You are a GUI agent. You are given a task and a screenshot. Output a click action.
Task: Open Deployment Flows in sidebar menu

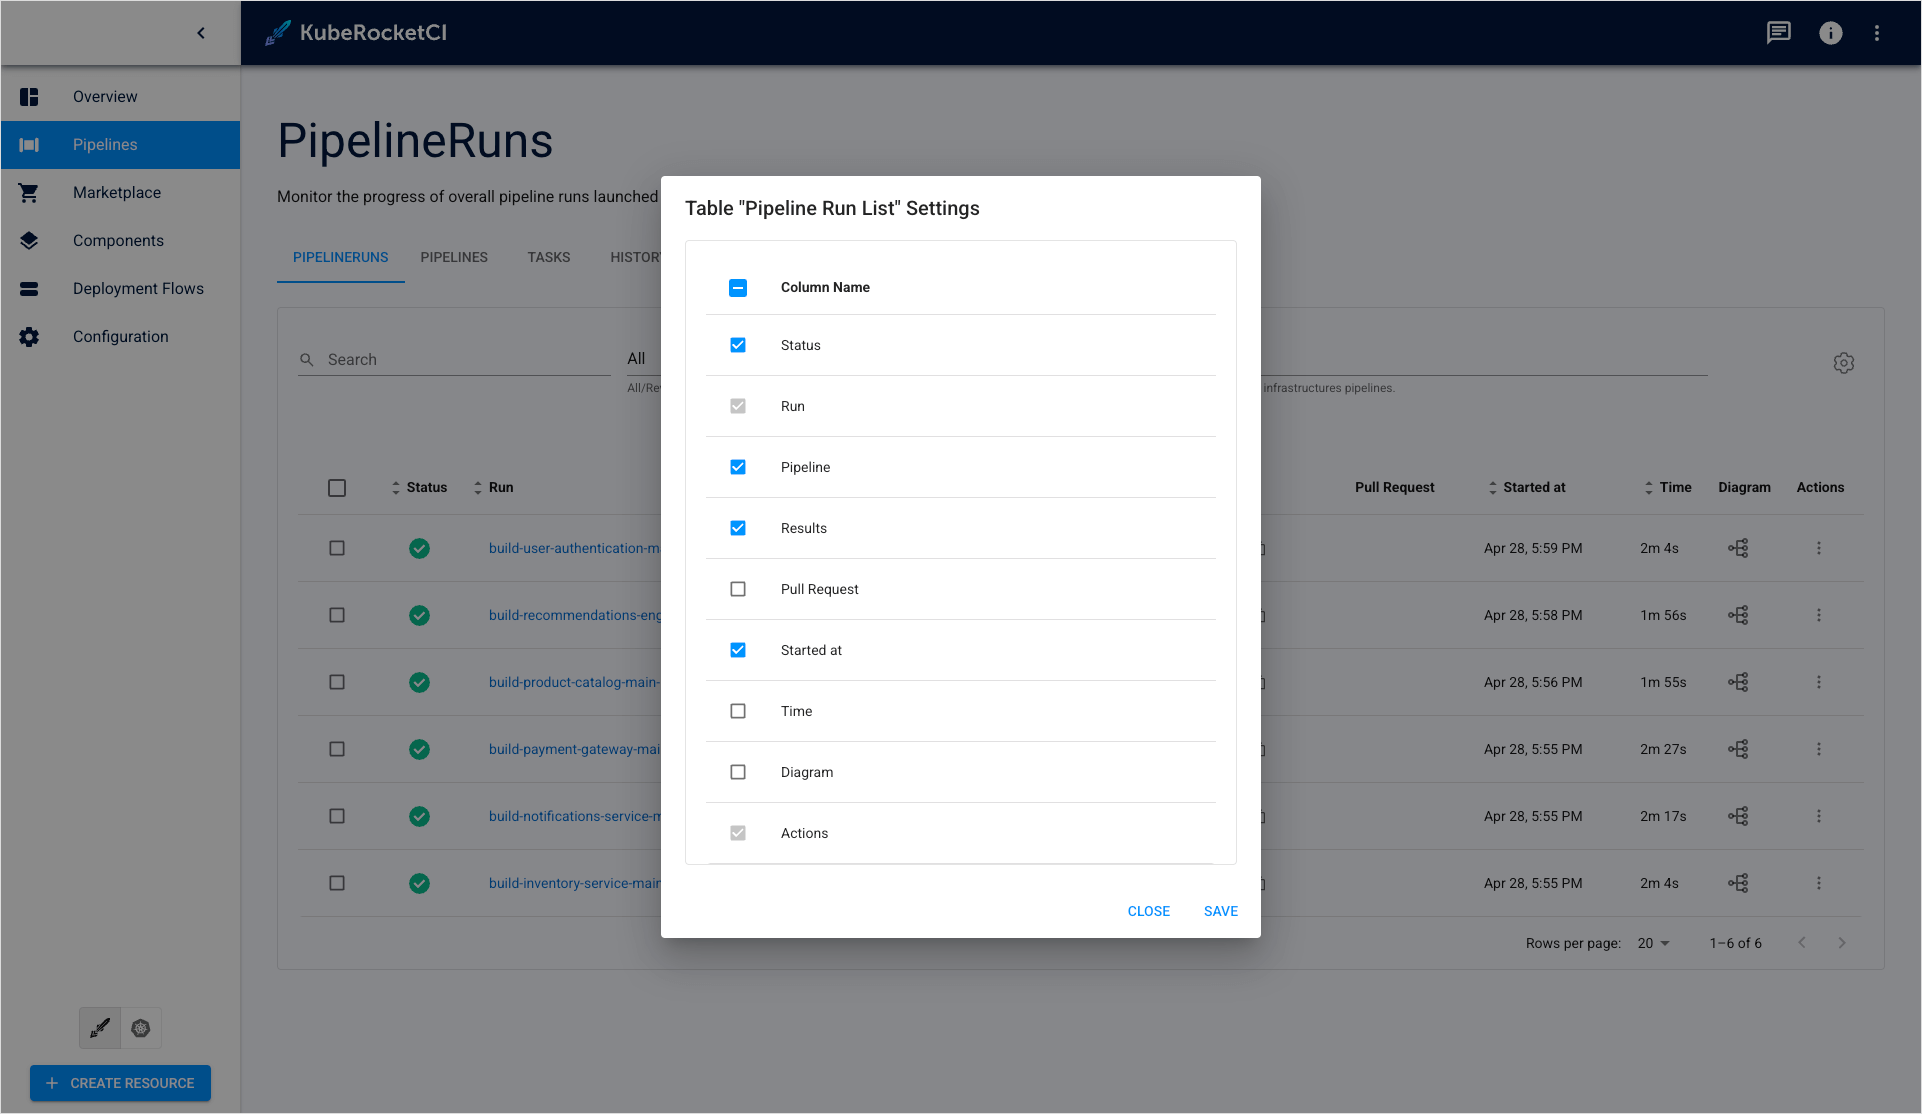[x=138, y=289]
